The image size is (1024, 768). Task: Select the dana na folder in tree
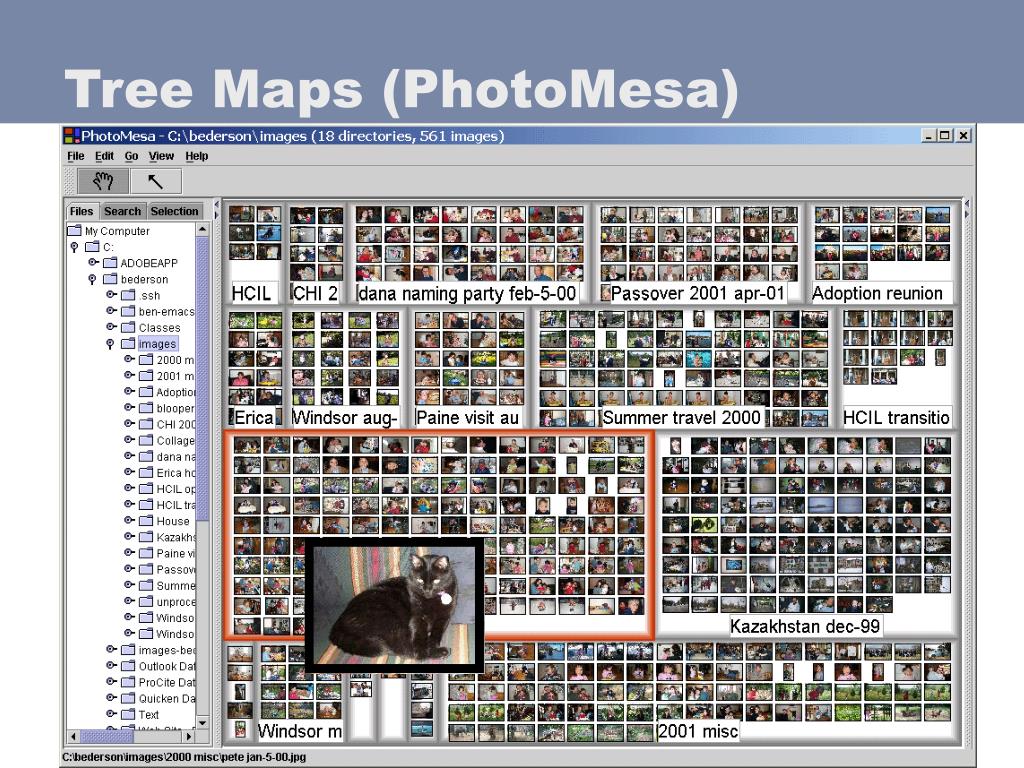(175, 456)
